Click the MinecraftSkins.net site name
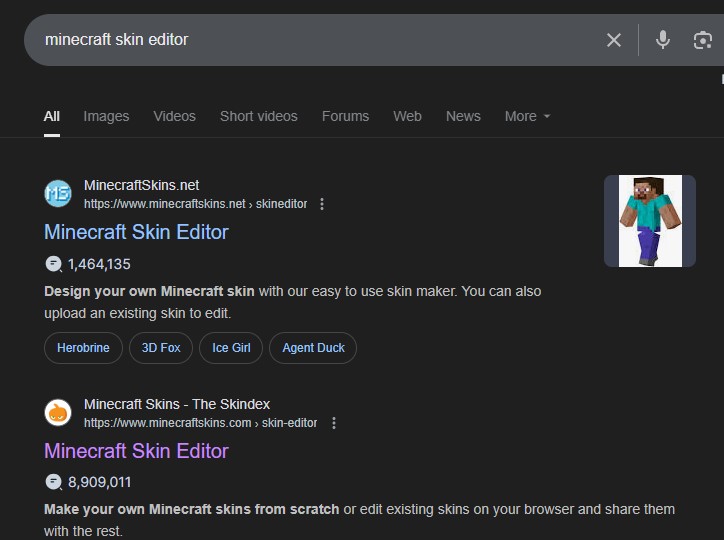 pyautogui.click(x=141, y=186)
